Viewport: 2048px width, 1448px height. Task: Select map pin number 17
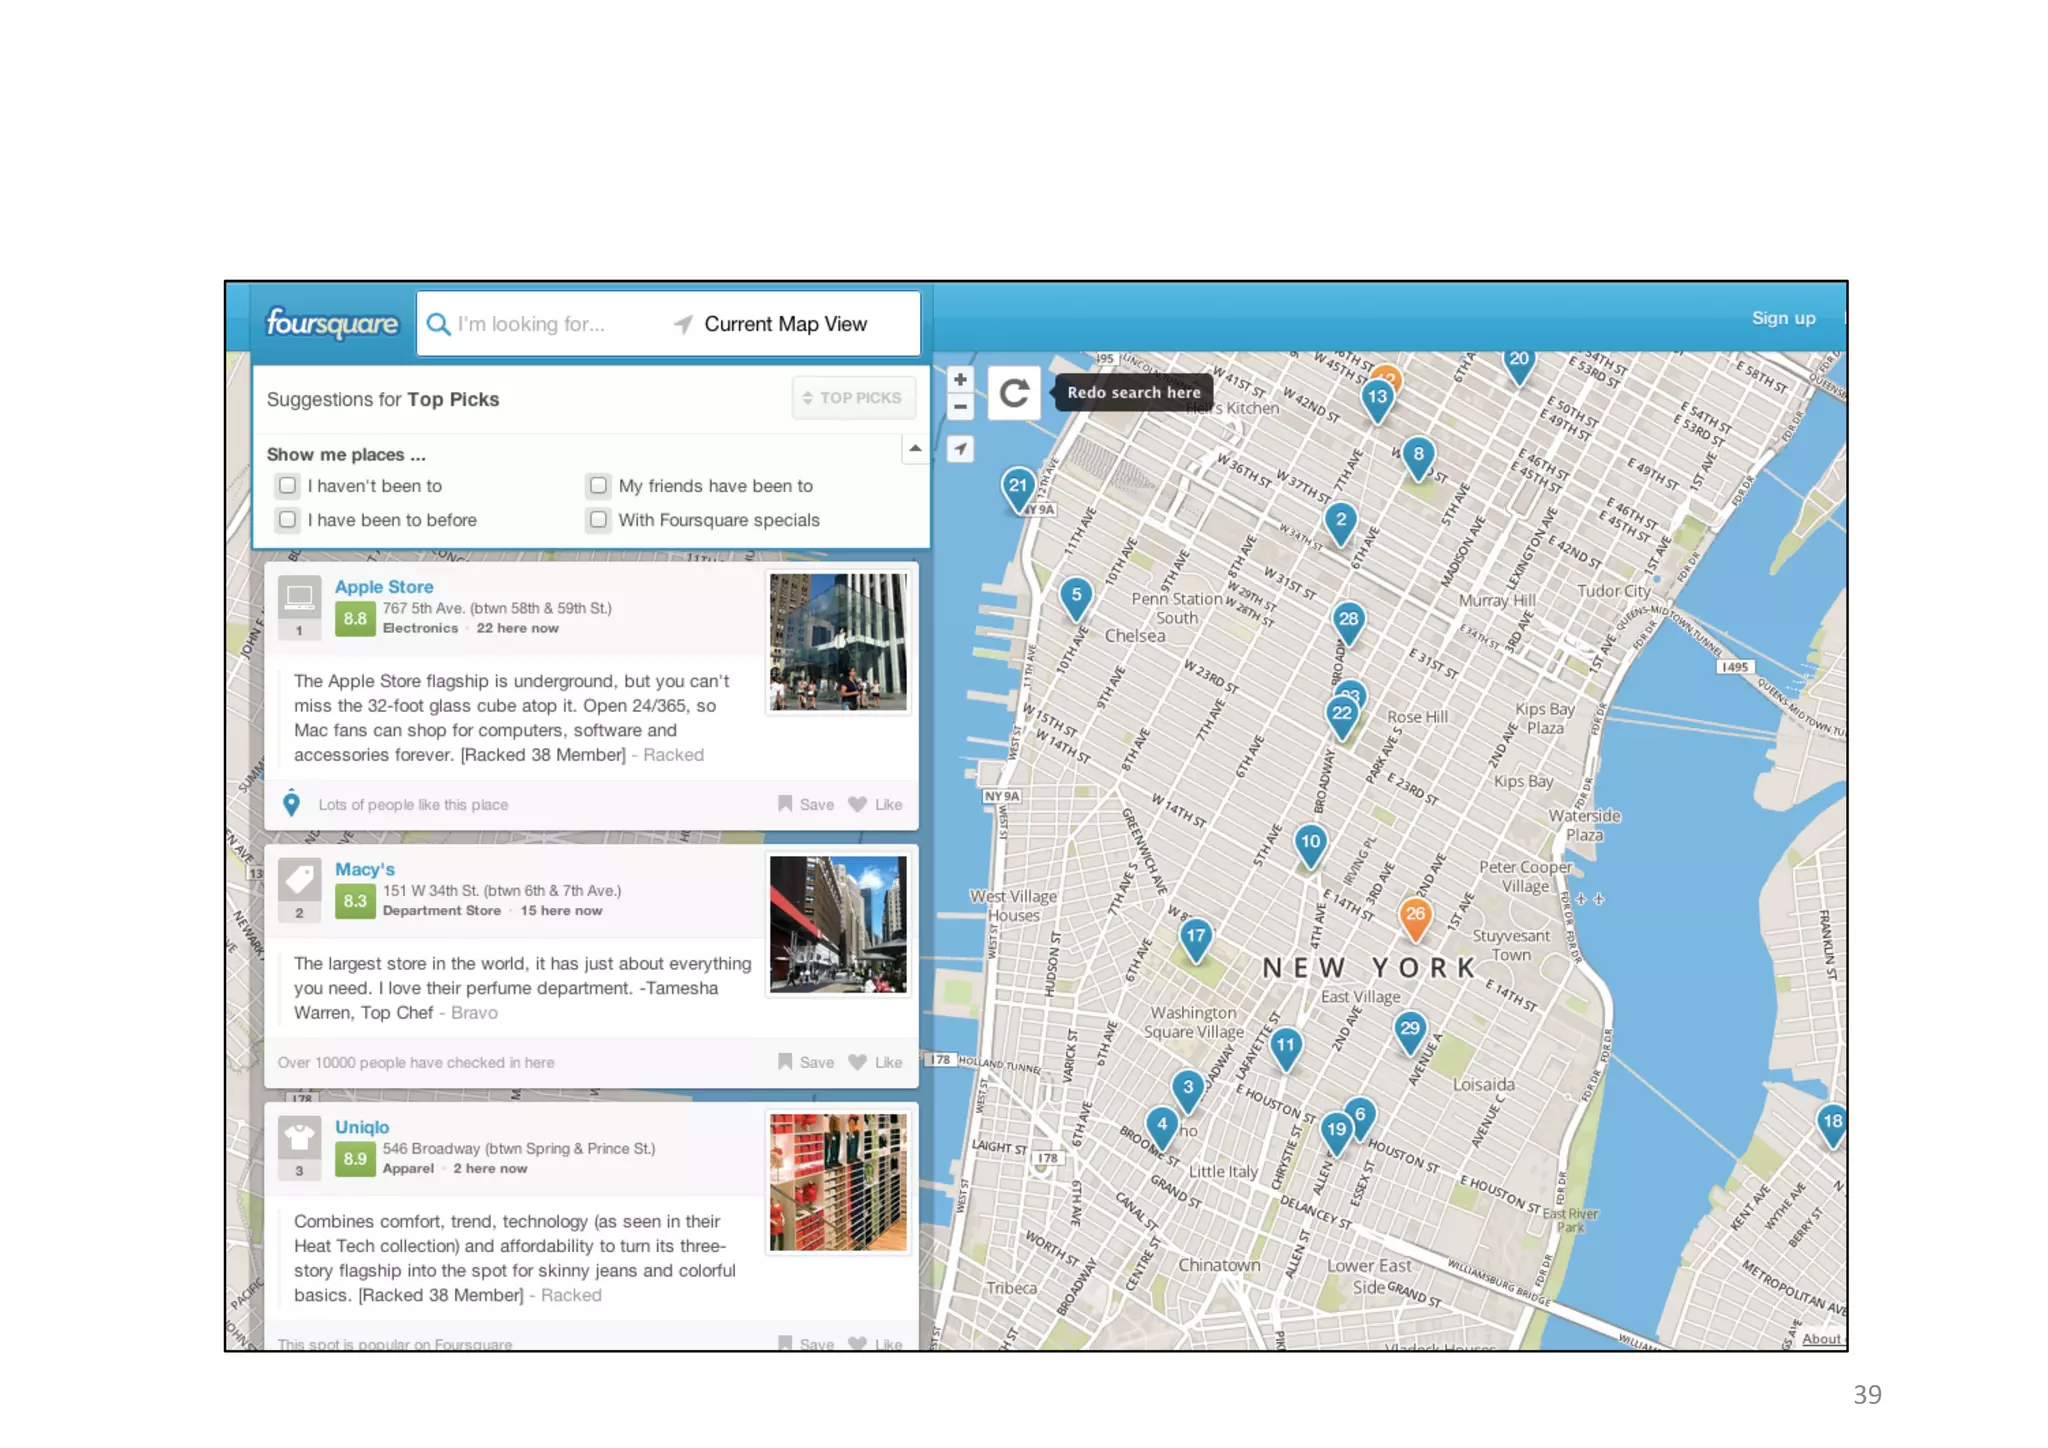(x=1196, y=938)
